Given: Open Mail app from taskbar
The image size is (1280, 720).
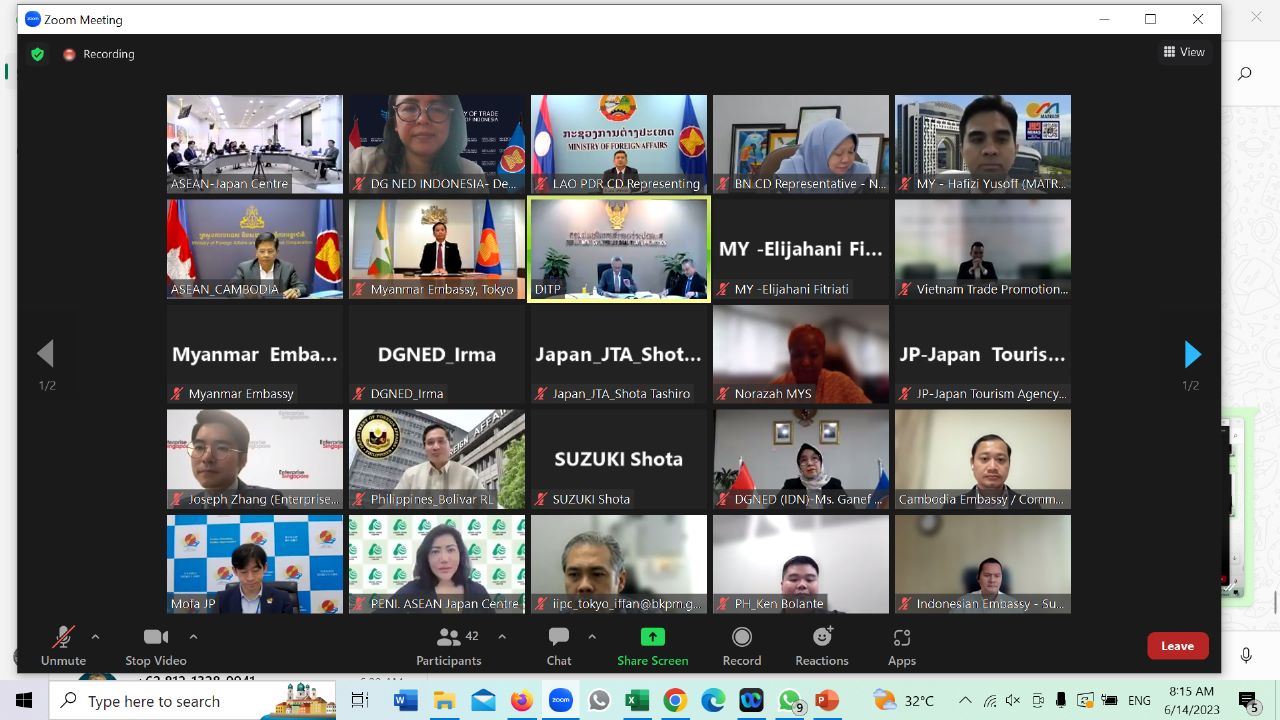Looking at the screenshot, I should (x=483, y=701).
